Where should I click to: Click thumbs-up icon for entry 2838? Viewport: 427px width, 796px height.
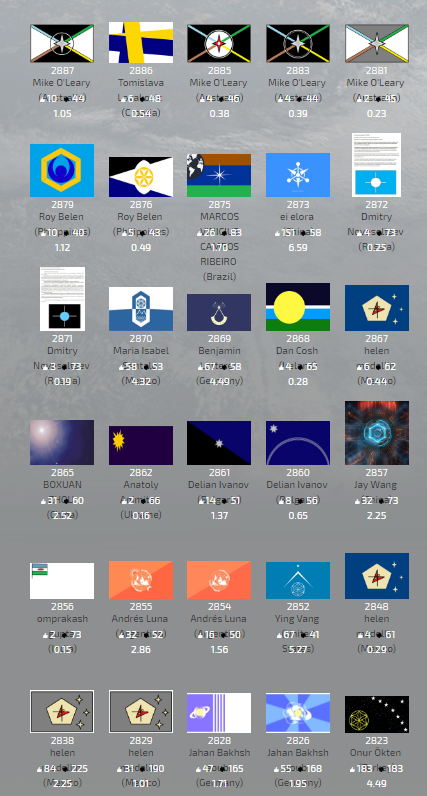coord(39,769)
